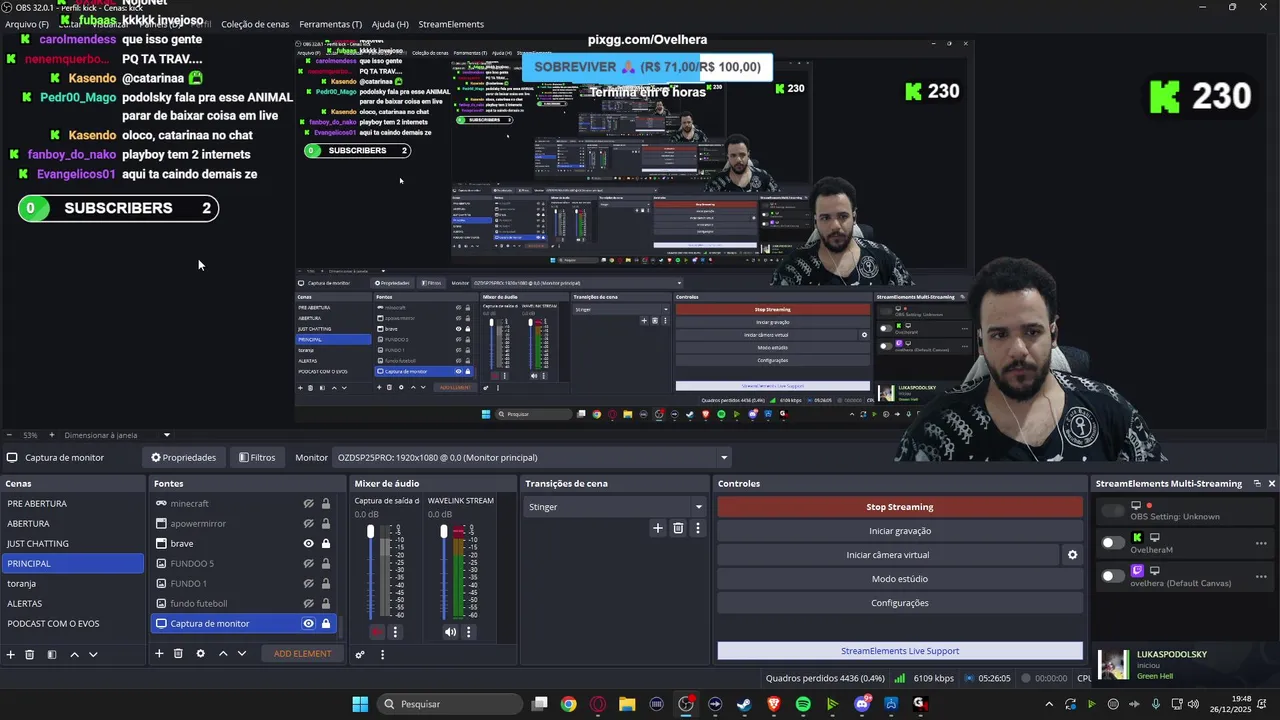Show the apowermirror source

point(309,524)
